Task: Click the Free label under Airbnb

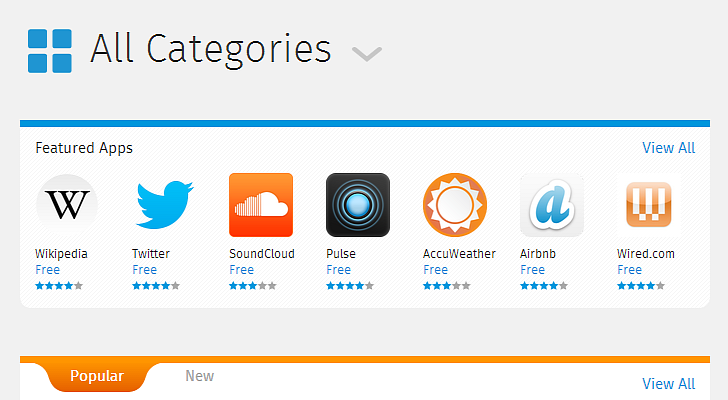Action: [x=532, y=270]
